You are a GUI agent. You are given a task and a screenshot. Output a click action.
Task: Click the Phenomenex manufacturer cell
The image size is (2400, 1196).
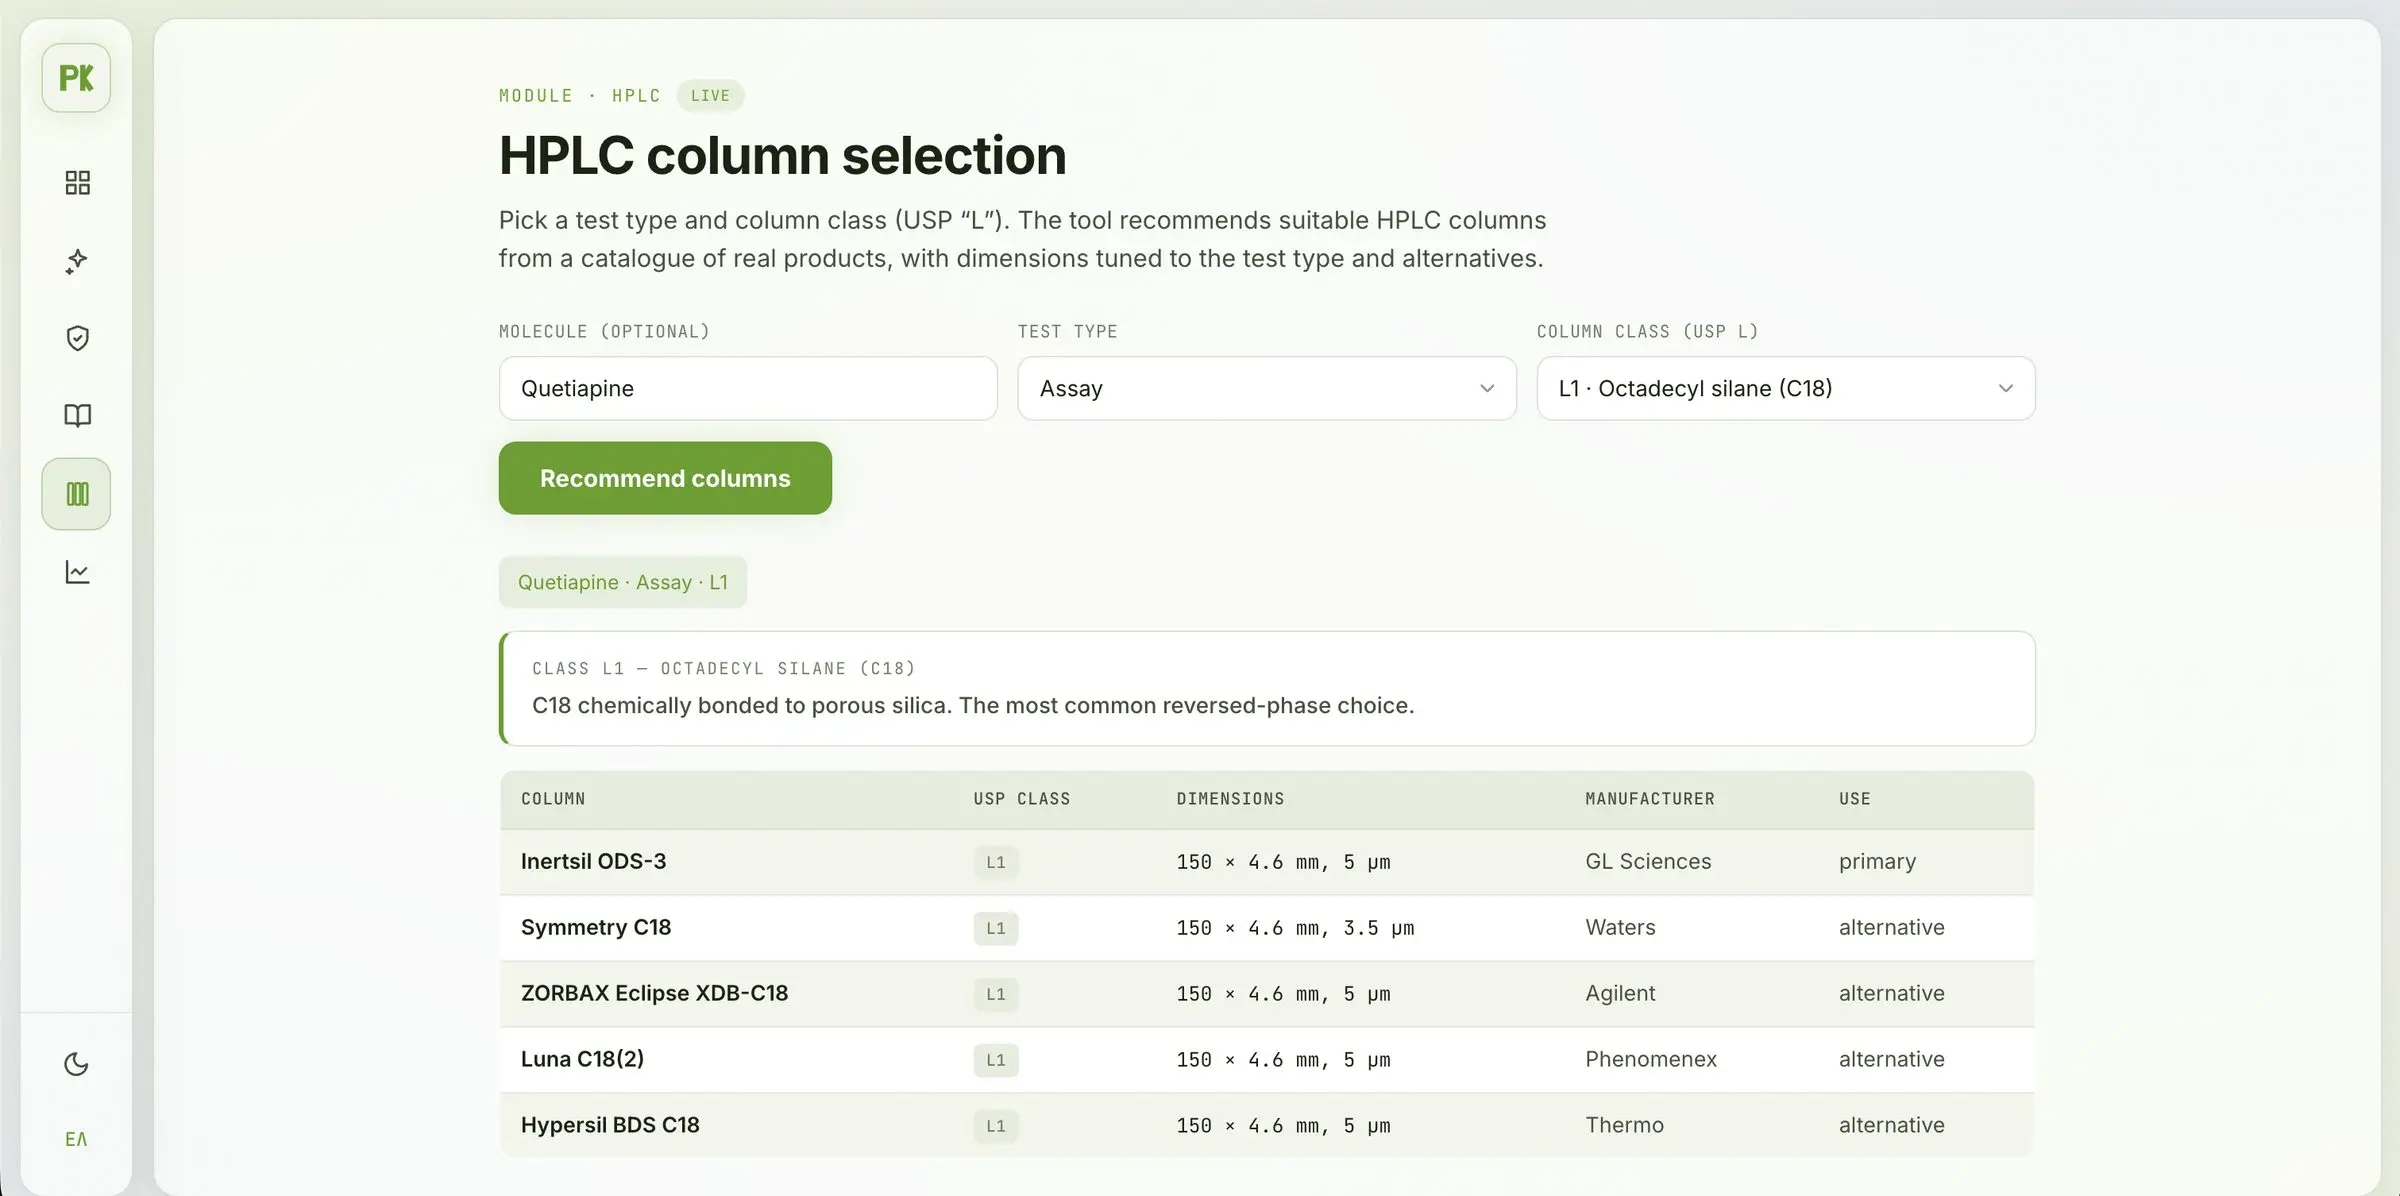coord(1651,1059)
